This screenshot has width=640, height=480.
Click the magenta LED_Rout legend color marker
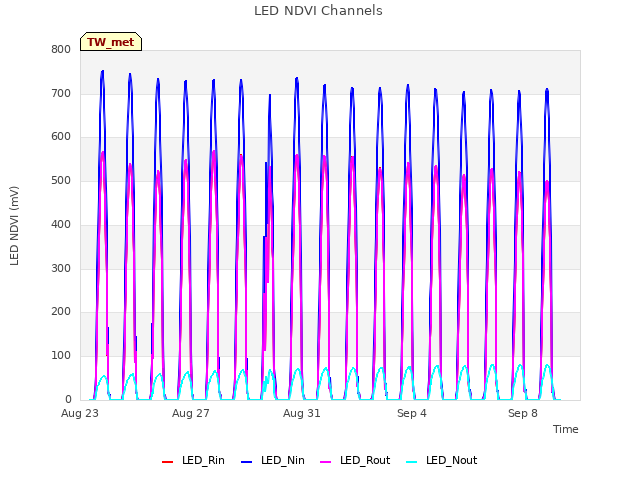coord(326,462)
